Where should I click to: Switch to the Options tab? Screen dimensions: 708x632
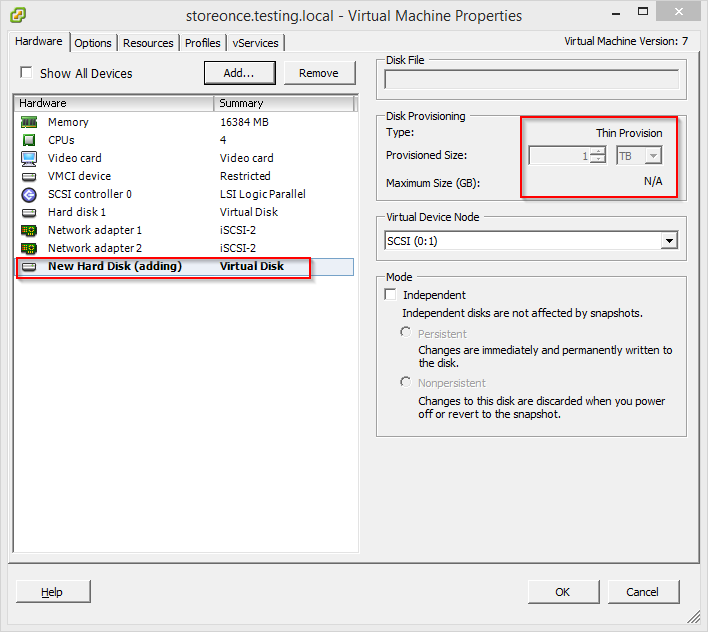pyautogui.click(x=93, y=43)
